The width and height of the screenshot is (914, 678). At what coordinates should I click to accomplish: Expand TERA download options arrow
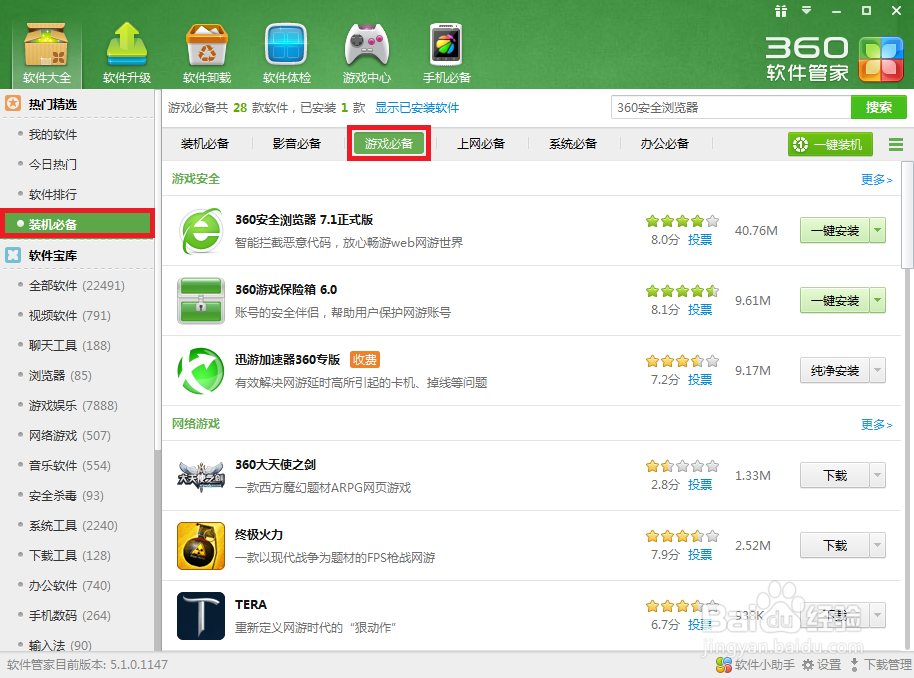877,615
